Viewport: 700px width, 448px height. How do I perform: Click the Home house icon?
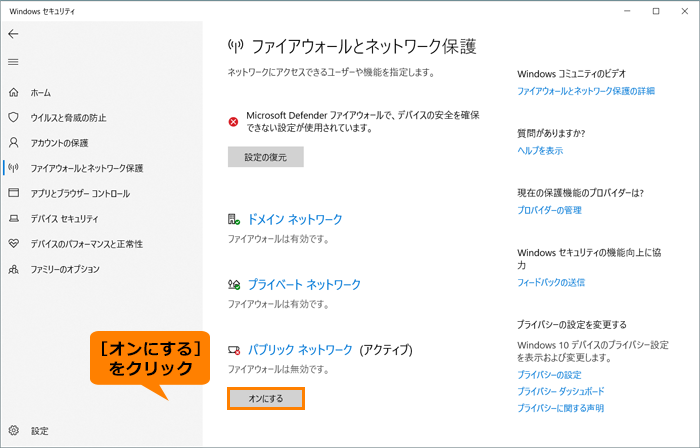pyautogui.click(x=14, y=92)
